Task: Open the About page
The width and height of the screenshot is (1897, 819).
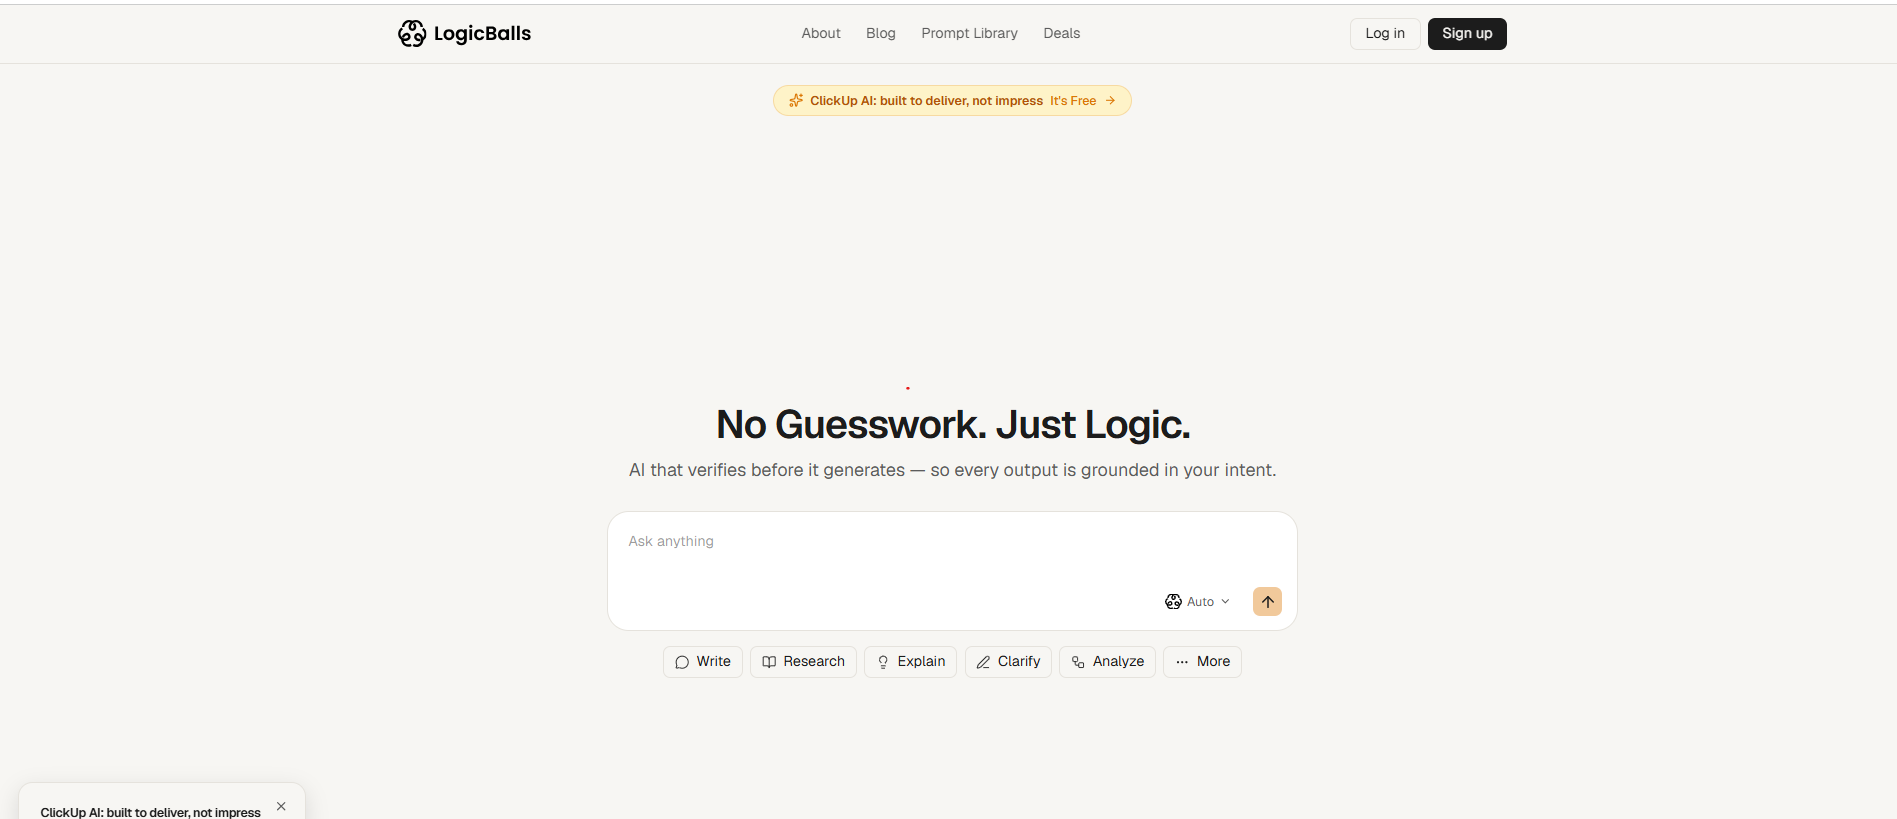Action: (821, 33)
